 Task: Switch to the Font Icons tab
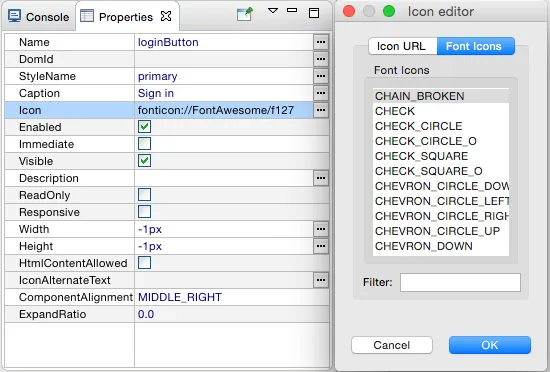tap(476, 46)
